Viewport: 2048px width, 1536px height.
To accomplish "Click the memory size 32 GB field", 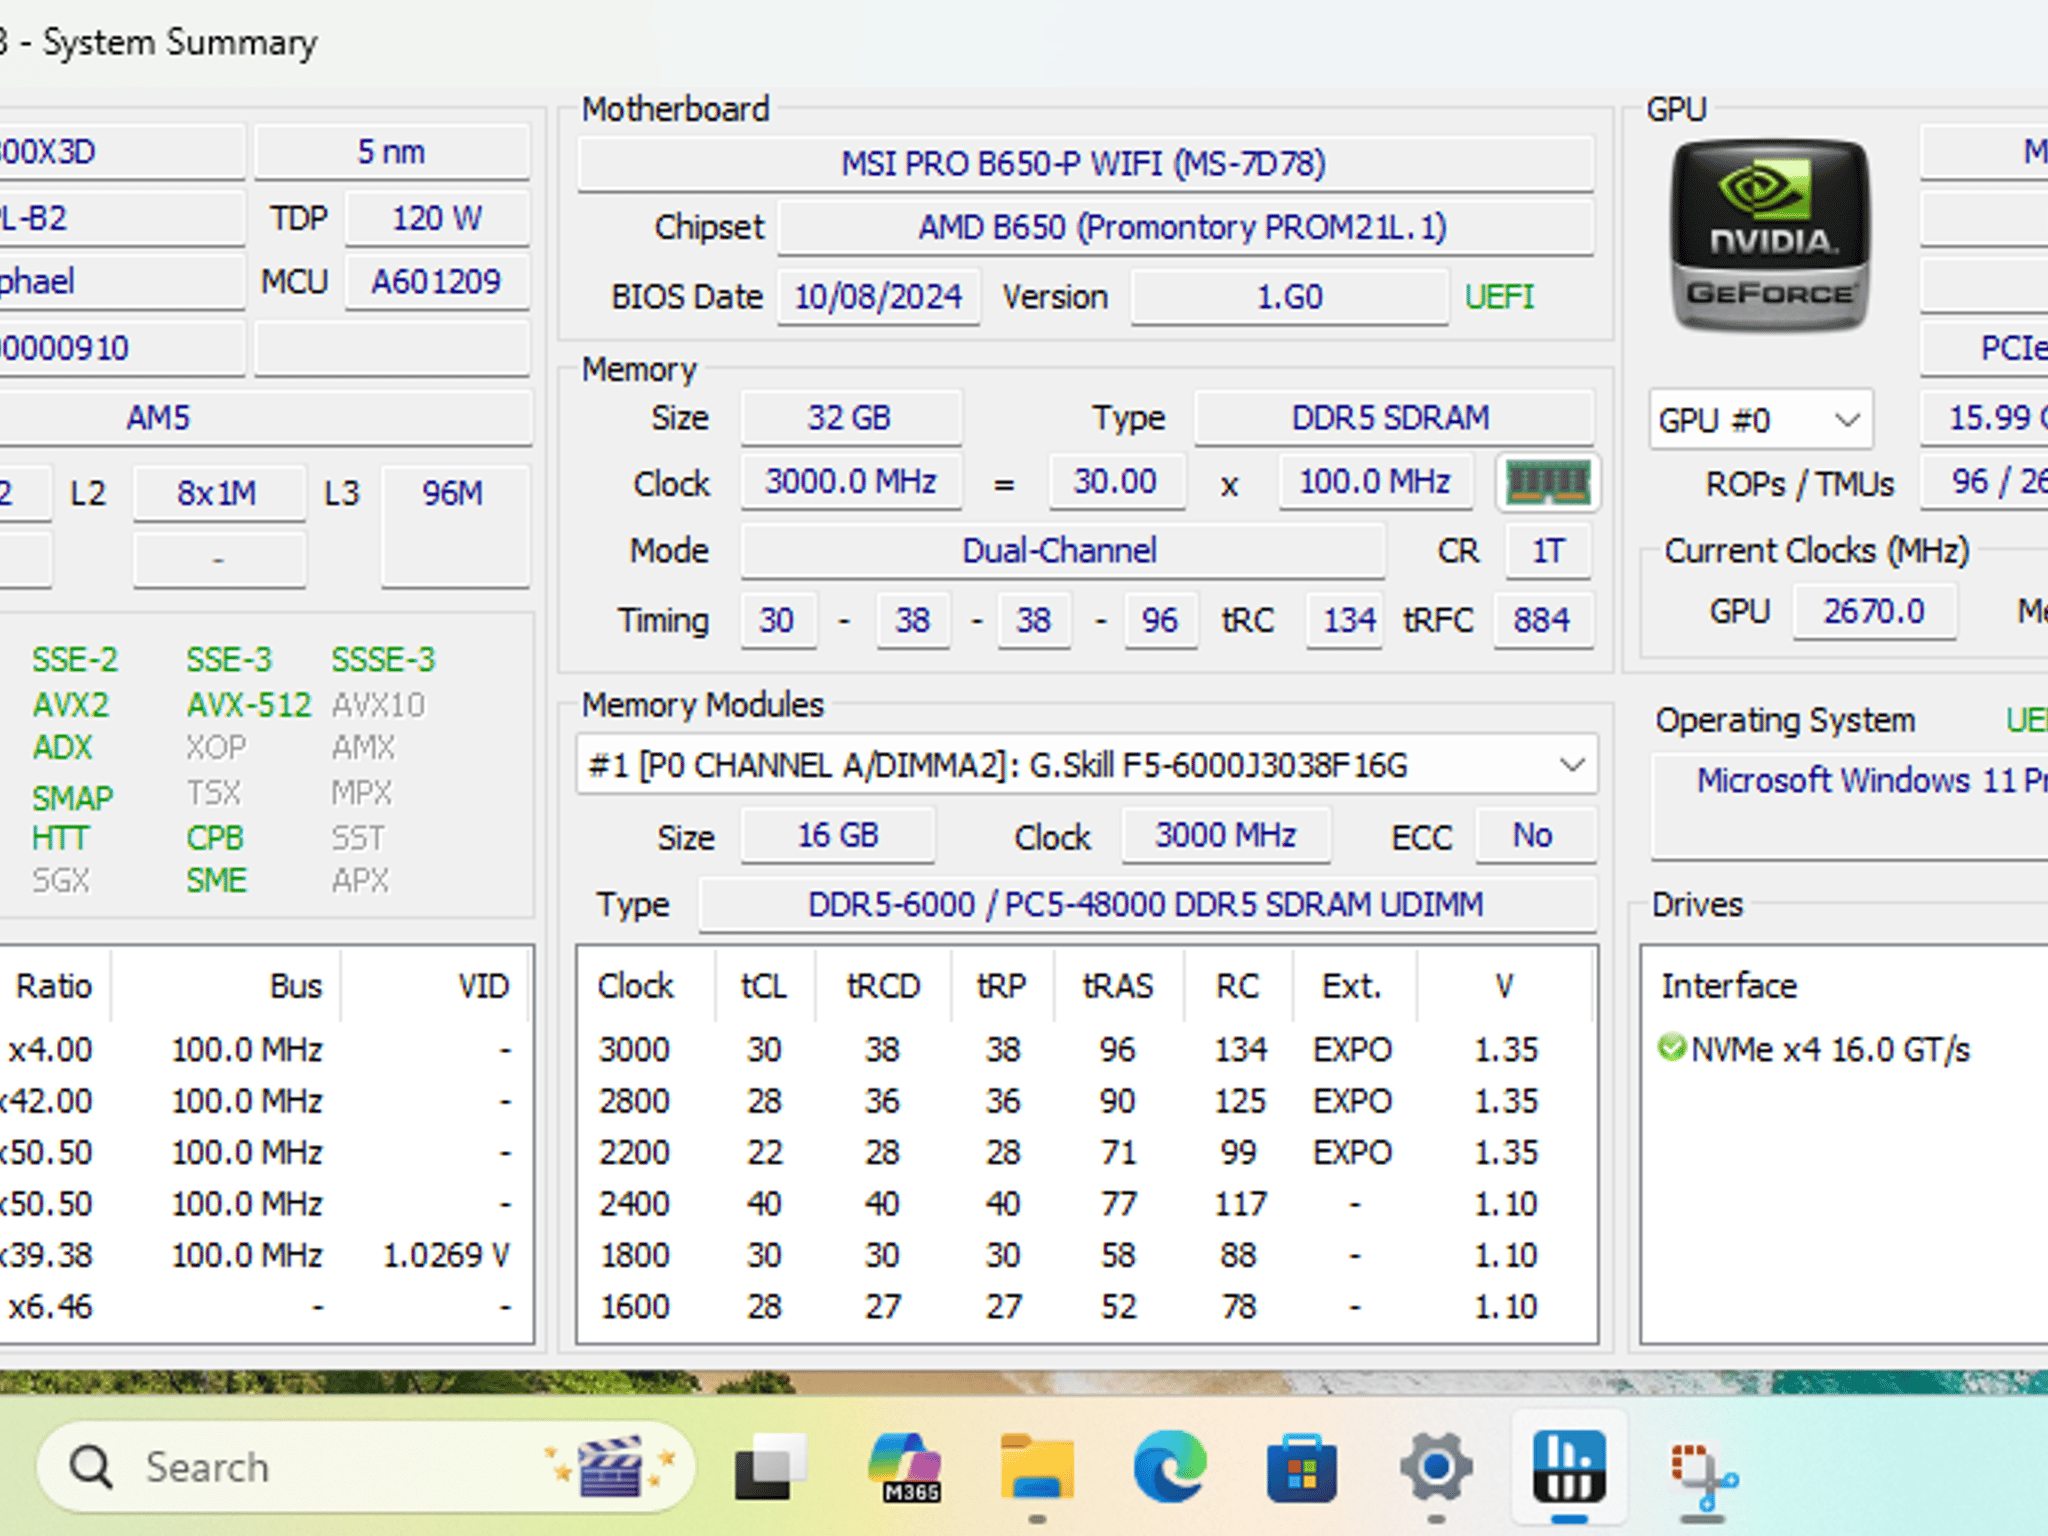I will pyautogui.click(x=850, y=418).
